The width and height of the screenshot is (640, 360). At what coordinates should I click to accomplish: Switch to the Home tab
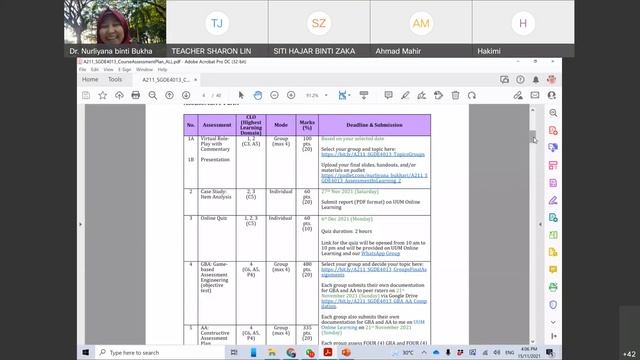90,80
